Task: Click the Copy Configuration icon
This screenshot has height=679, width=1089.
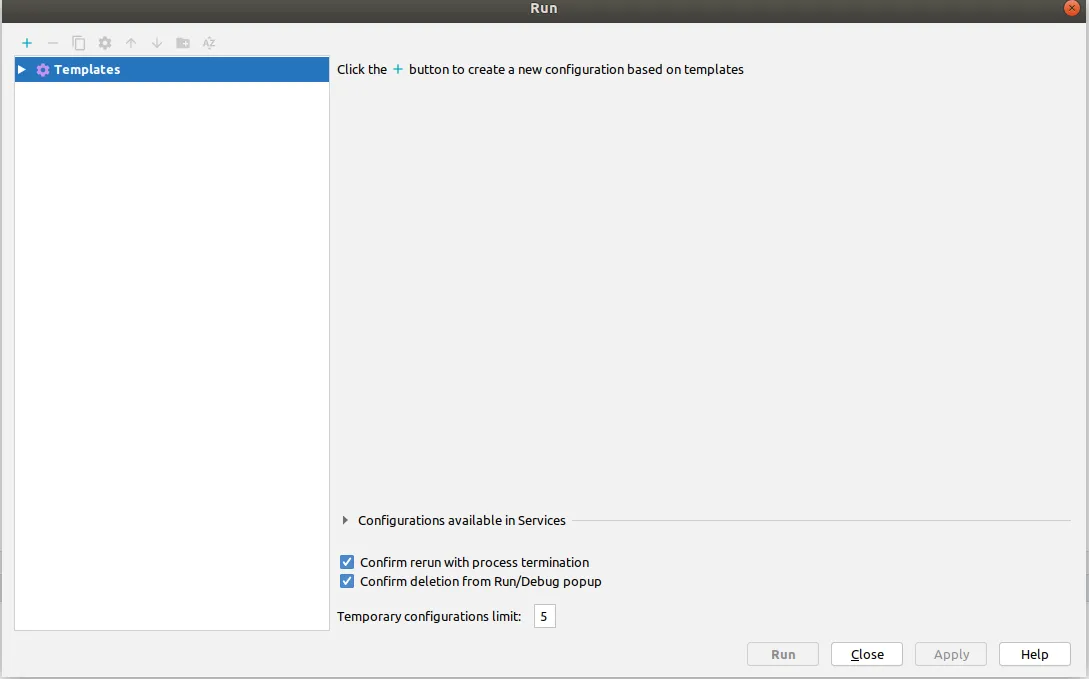Action: [x=78, y=43]
